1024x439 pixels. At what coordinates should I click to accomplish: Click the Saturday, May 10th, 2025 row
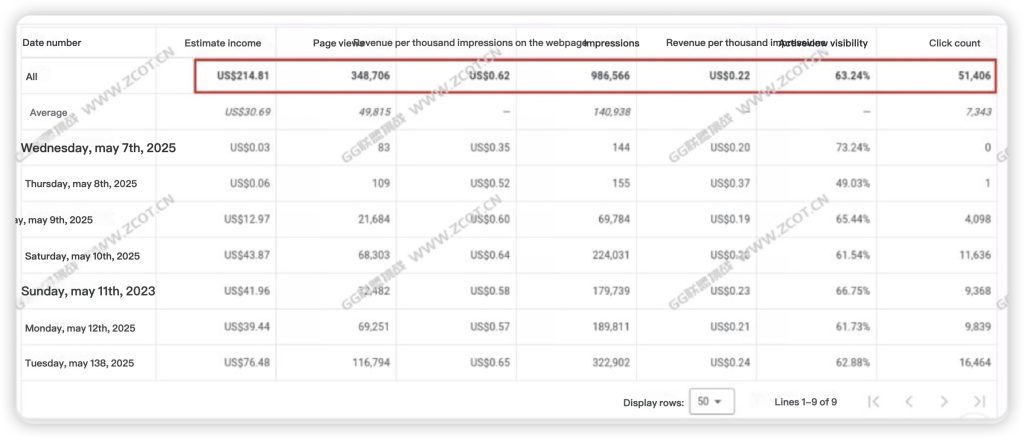(83, 256)
